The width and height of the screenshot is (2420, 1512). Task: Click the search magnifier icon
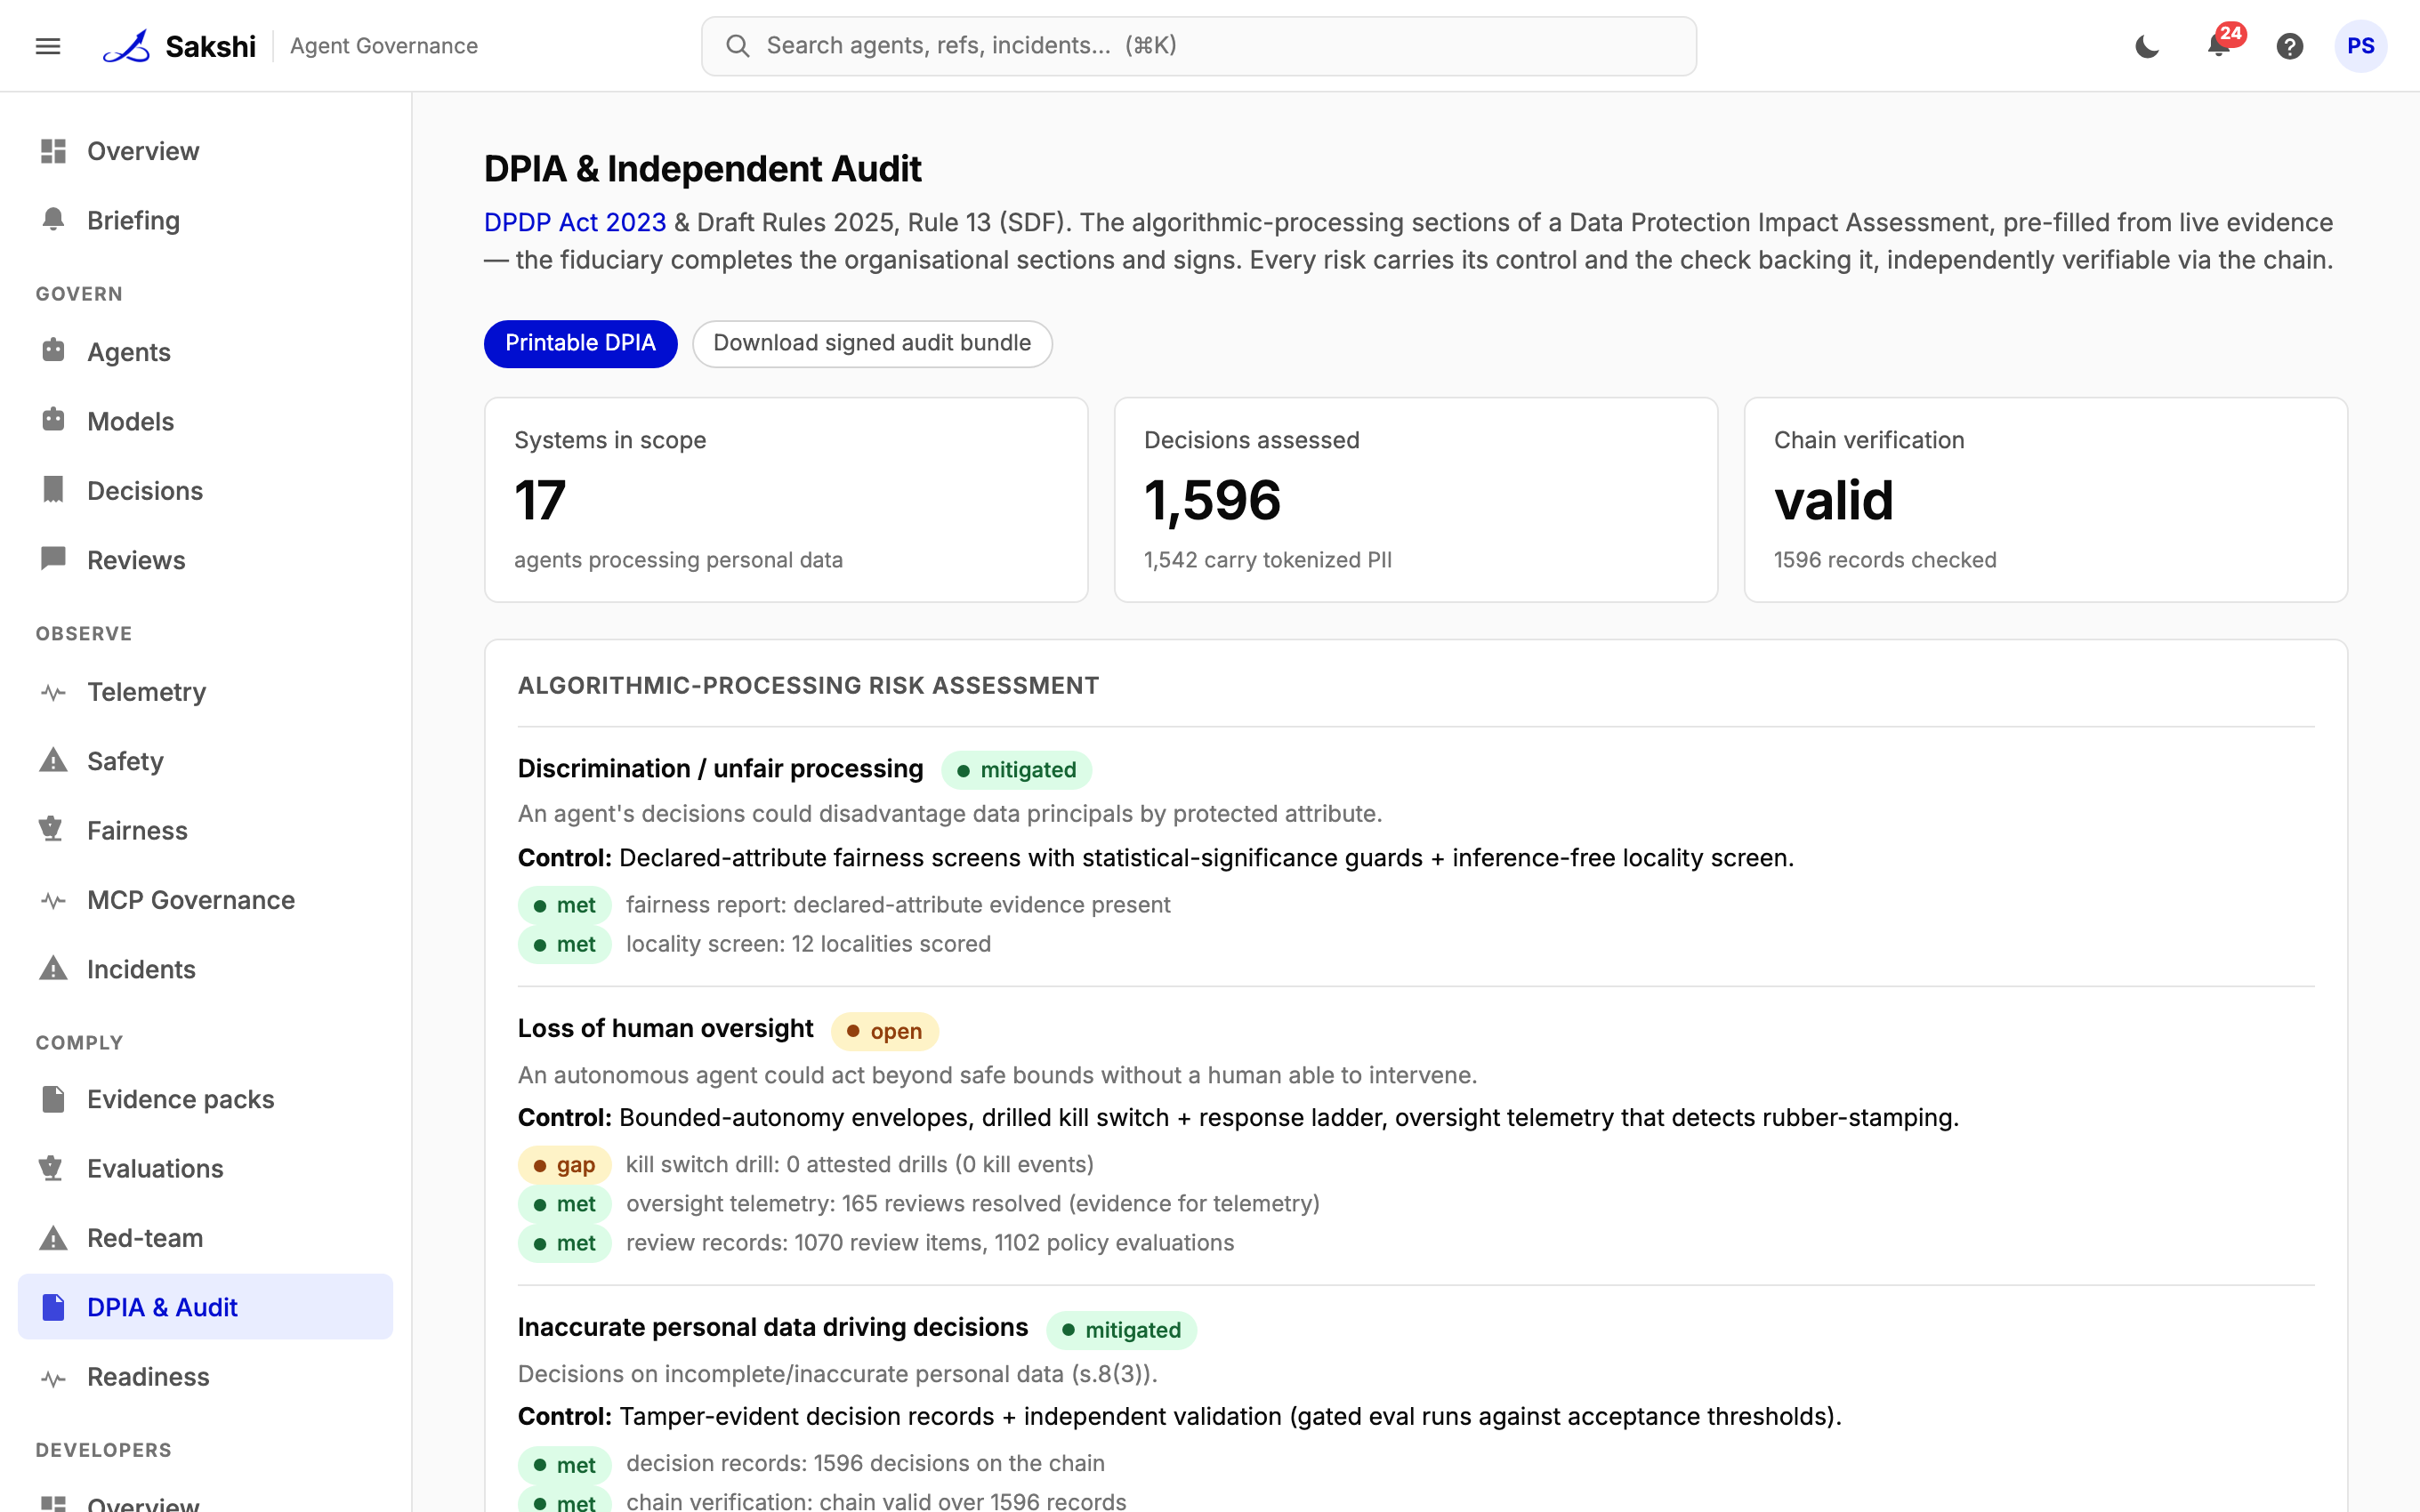point(738,46)
